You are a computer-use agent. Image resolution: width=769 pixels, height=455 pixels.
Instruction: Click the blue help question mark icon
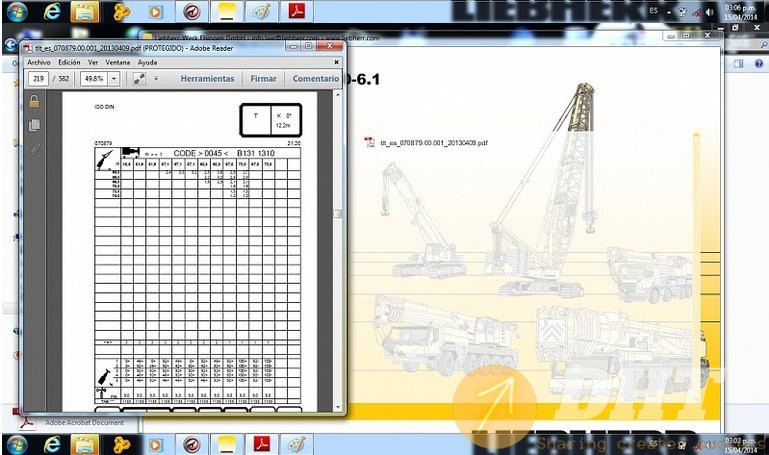[759, 64]
